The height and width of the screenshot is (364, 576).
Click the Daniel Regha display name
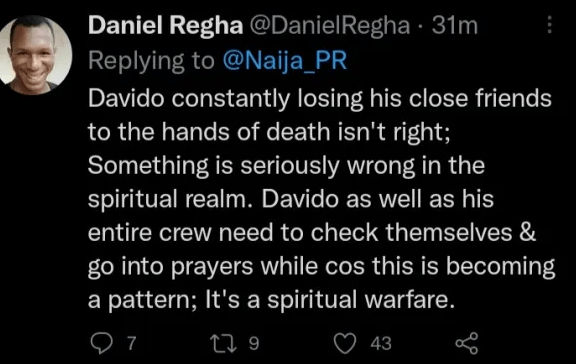(x=165, y=26)
